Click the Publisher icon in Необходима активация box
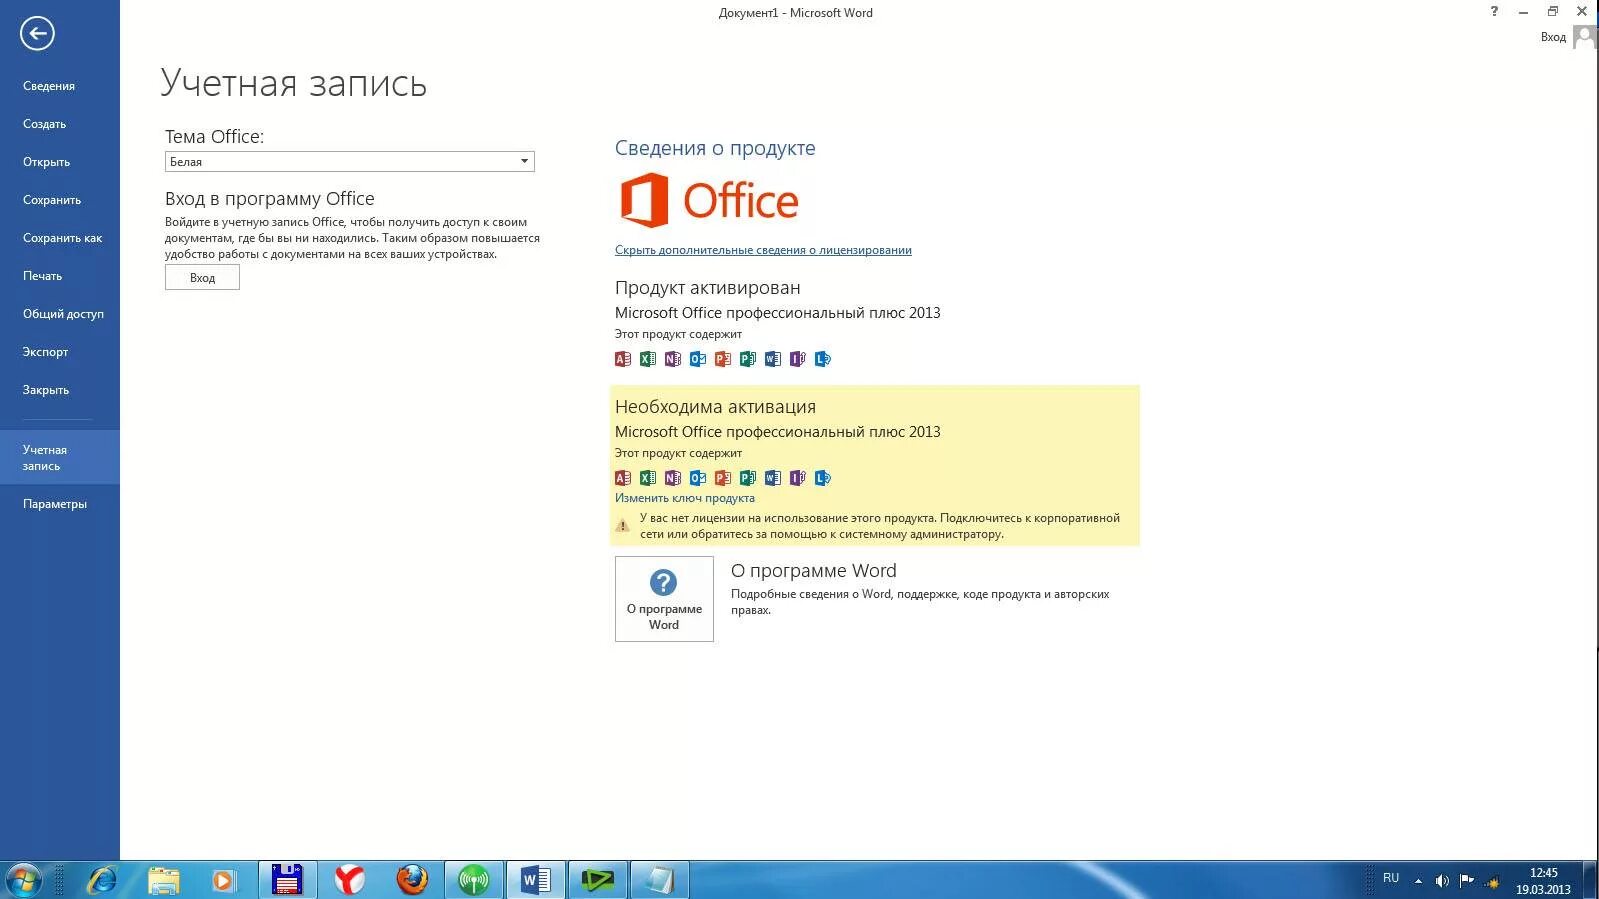The width and height of the screenshot is (1599, 899). coord(748,478)
